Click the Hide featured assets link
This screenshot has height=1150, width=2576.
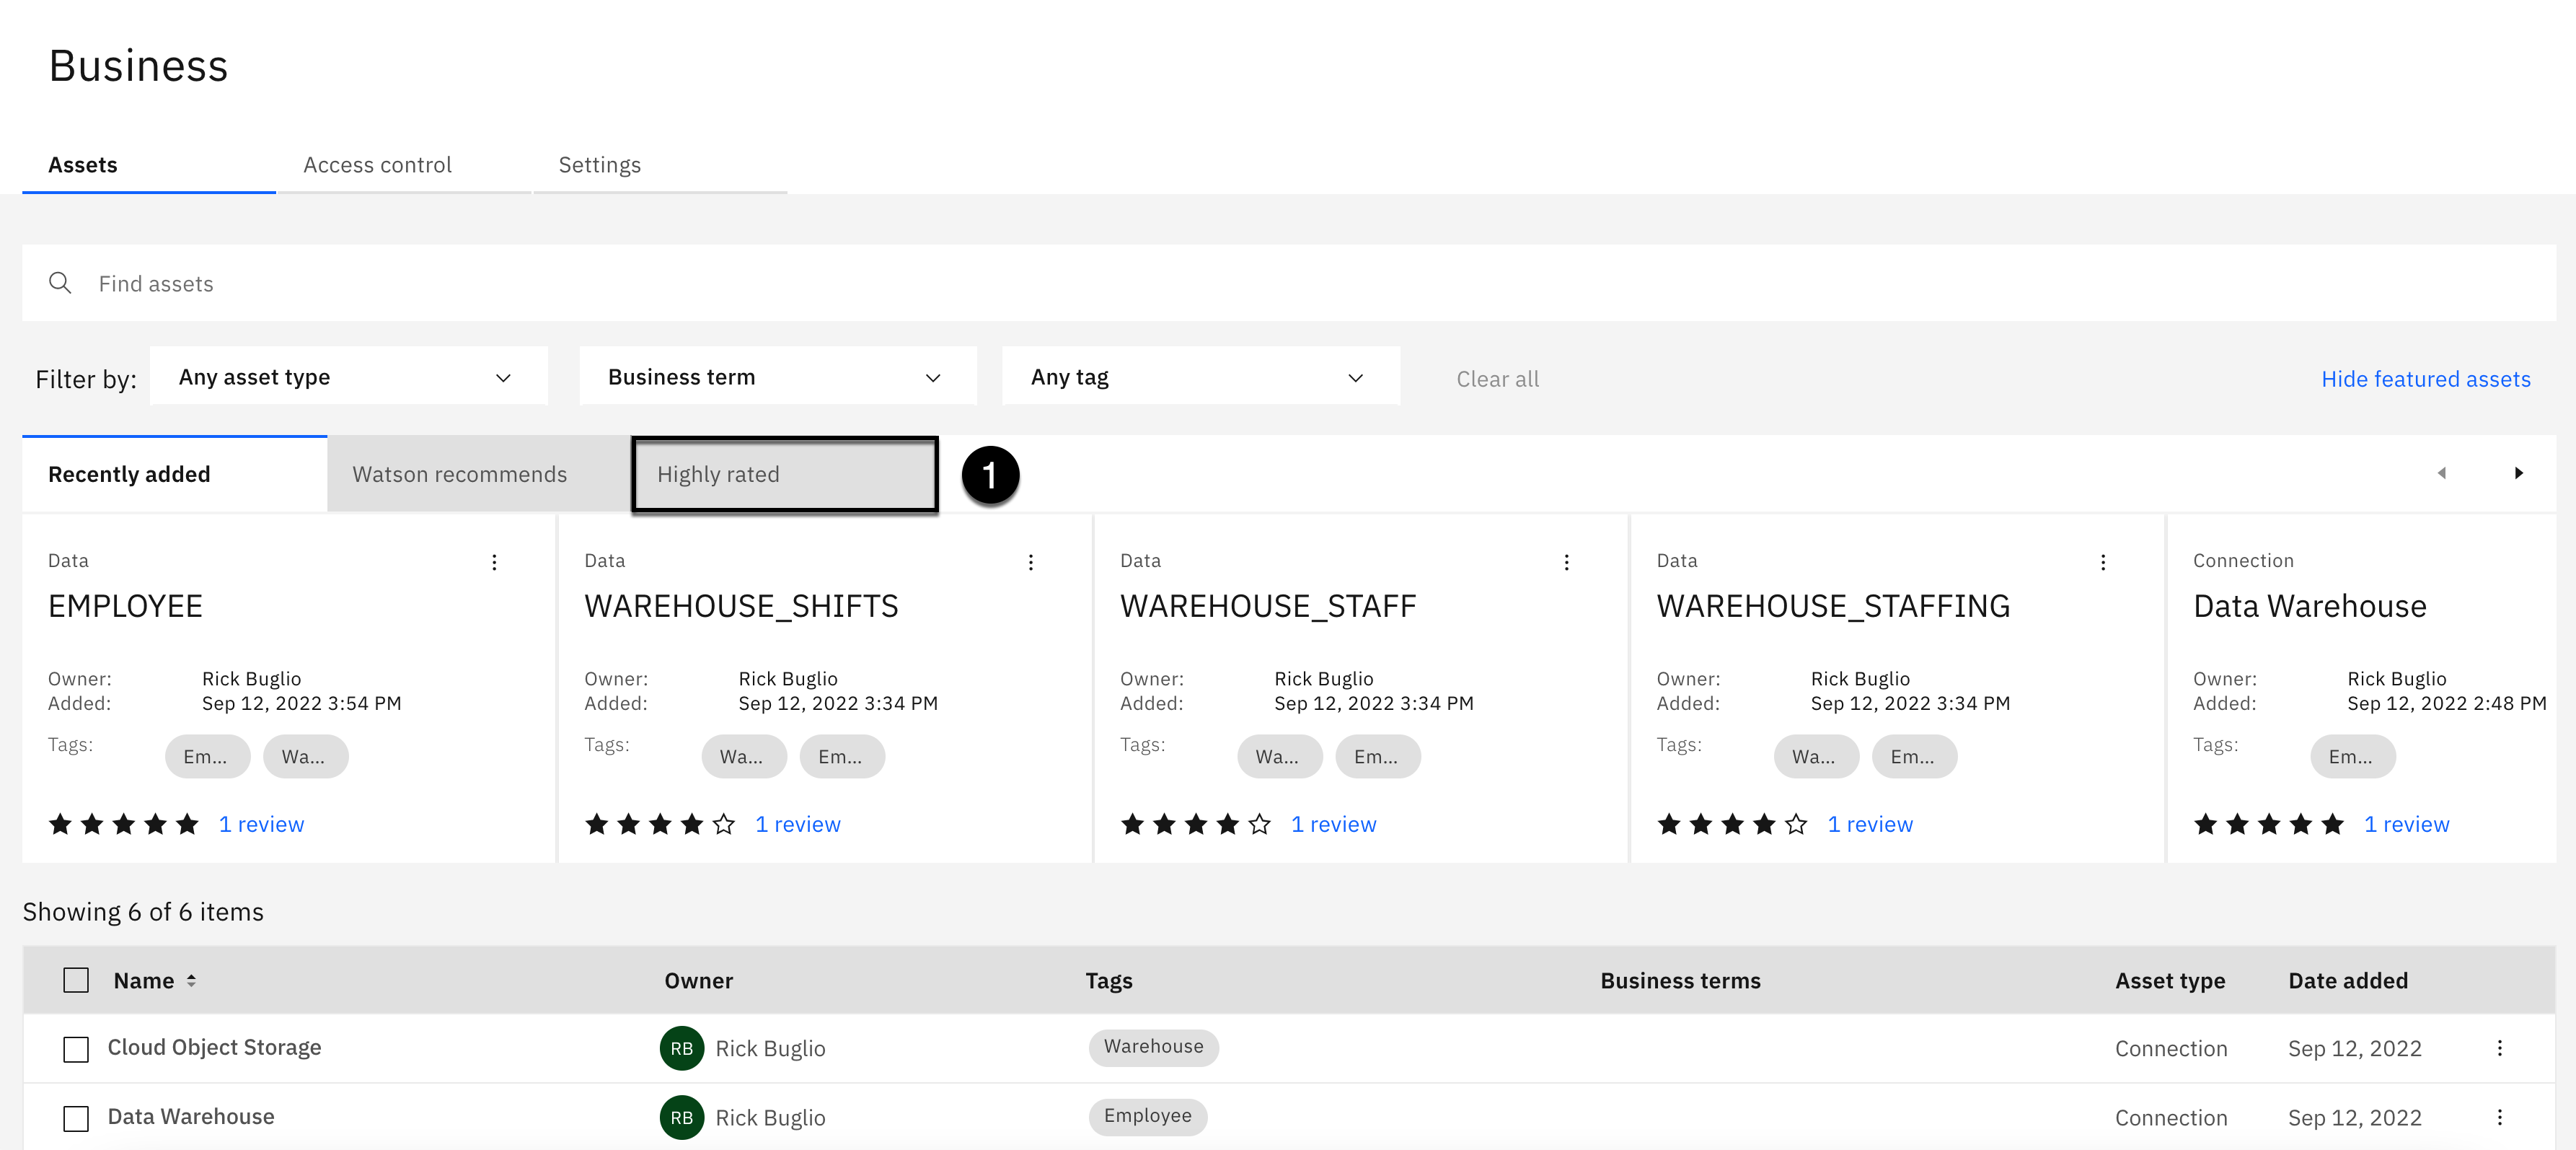click(2425, 379)
